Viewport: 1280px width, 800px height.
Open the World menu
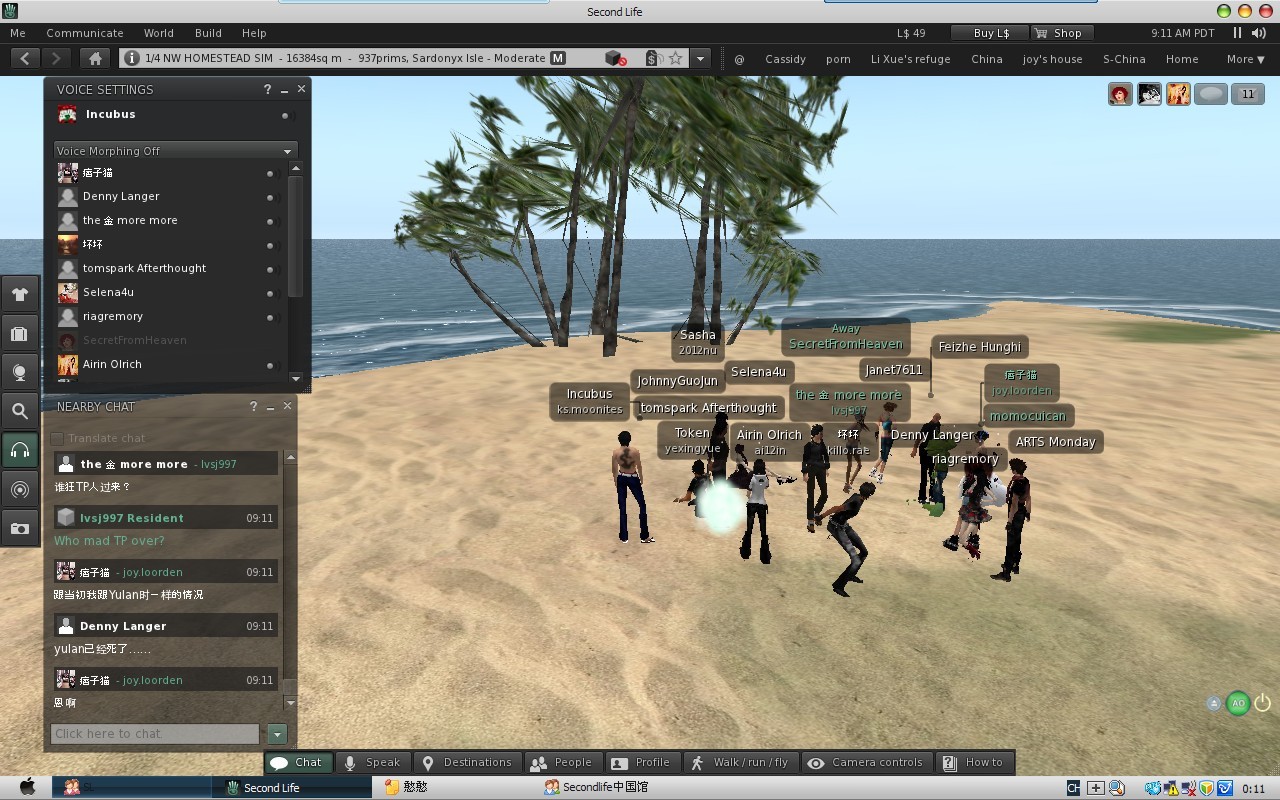159,33
